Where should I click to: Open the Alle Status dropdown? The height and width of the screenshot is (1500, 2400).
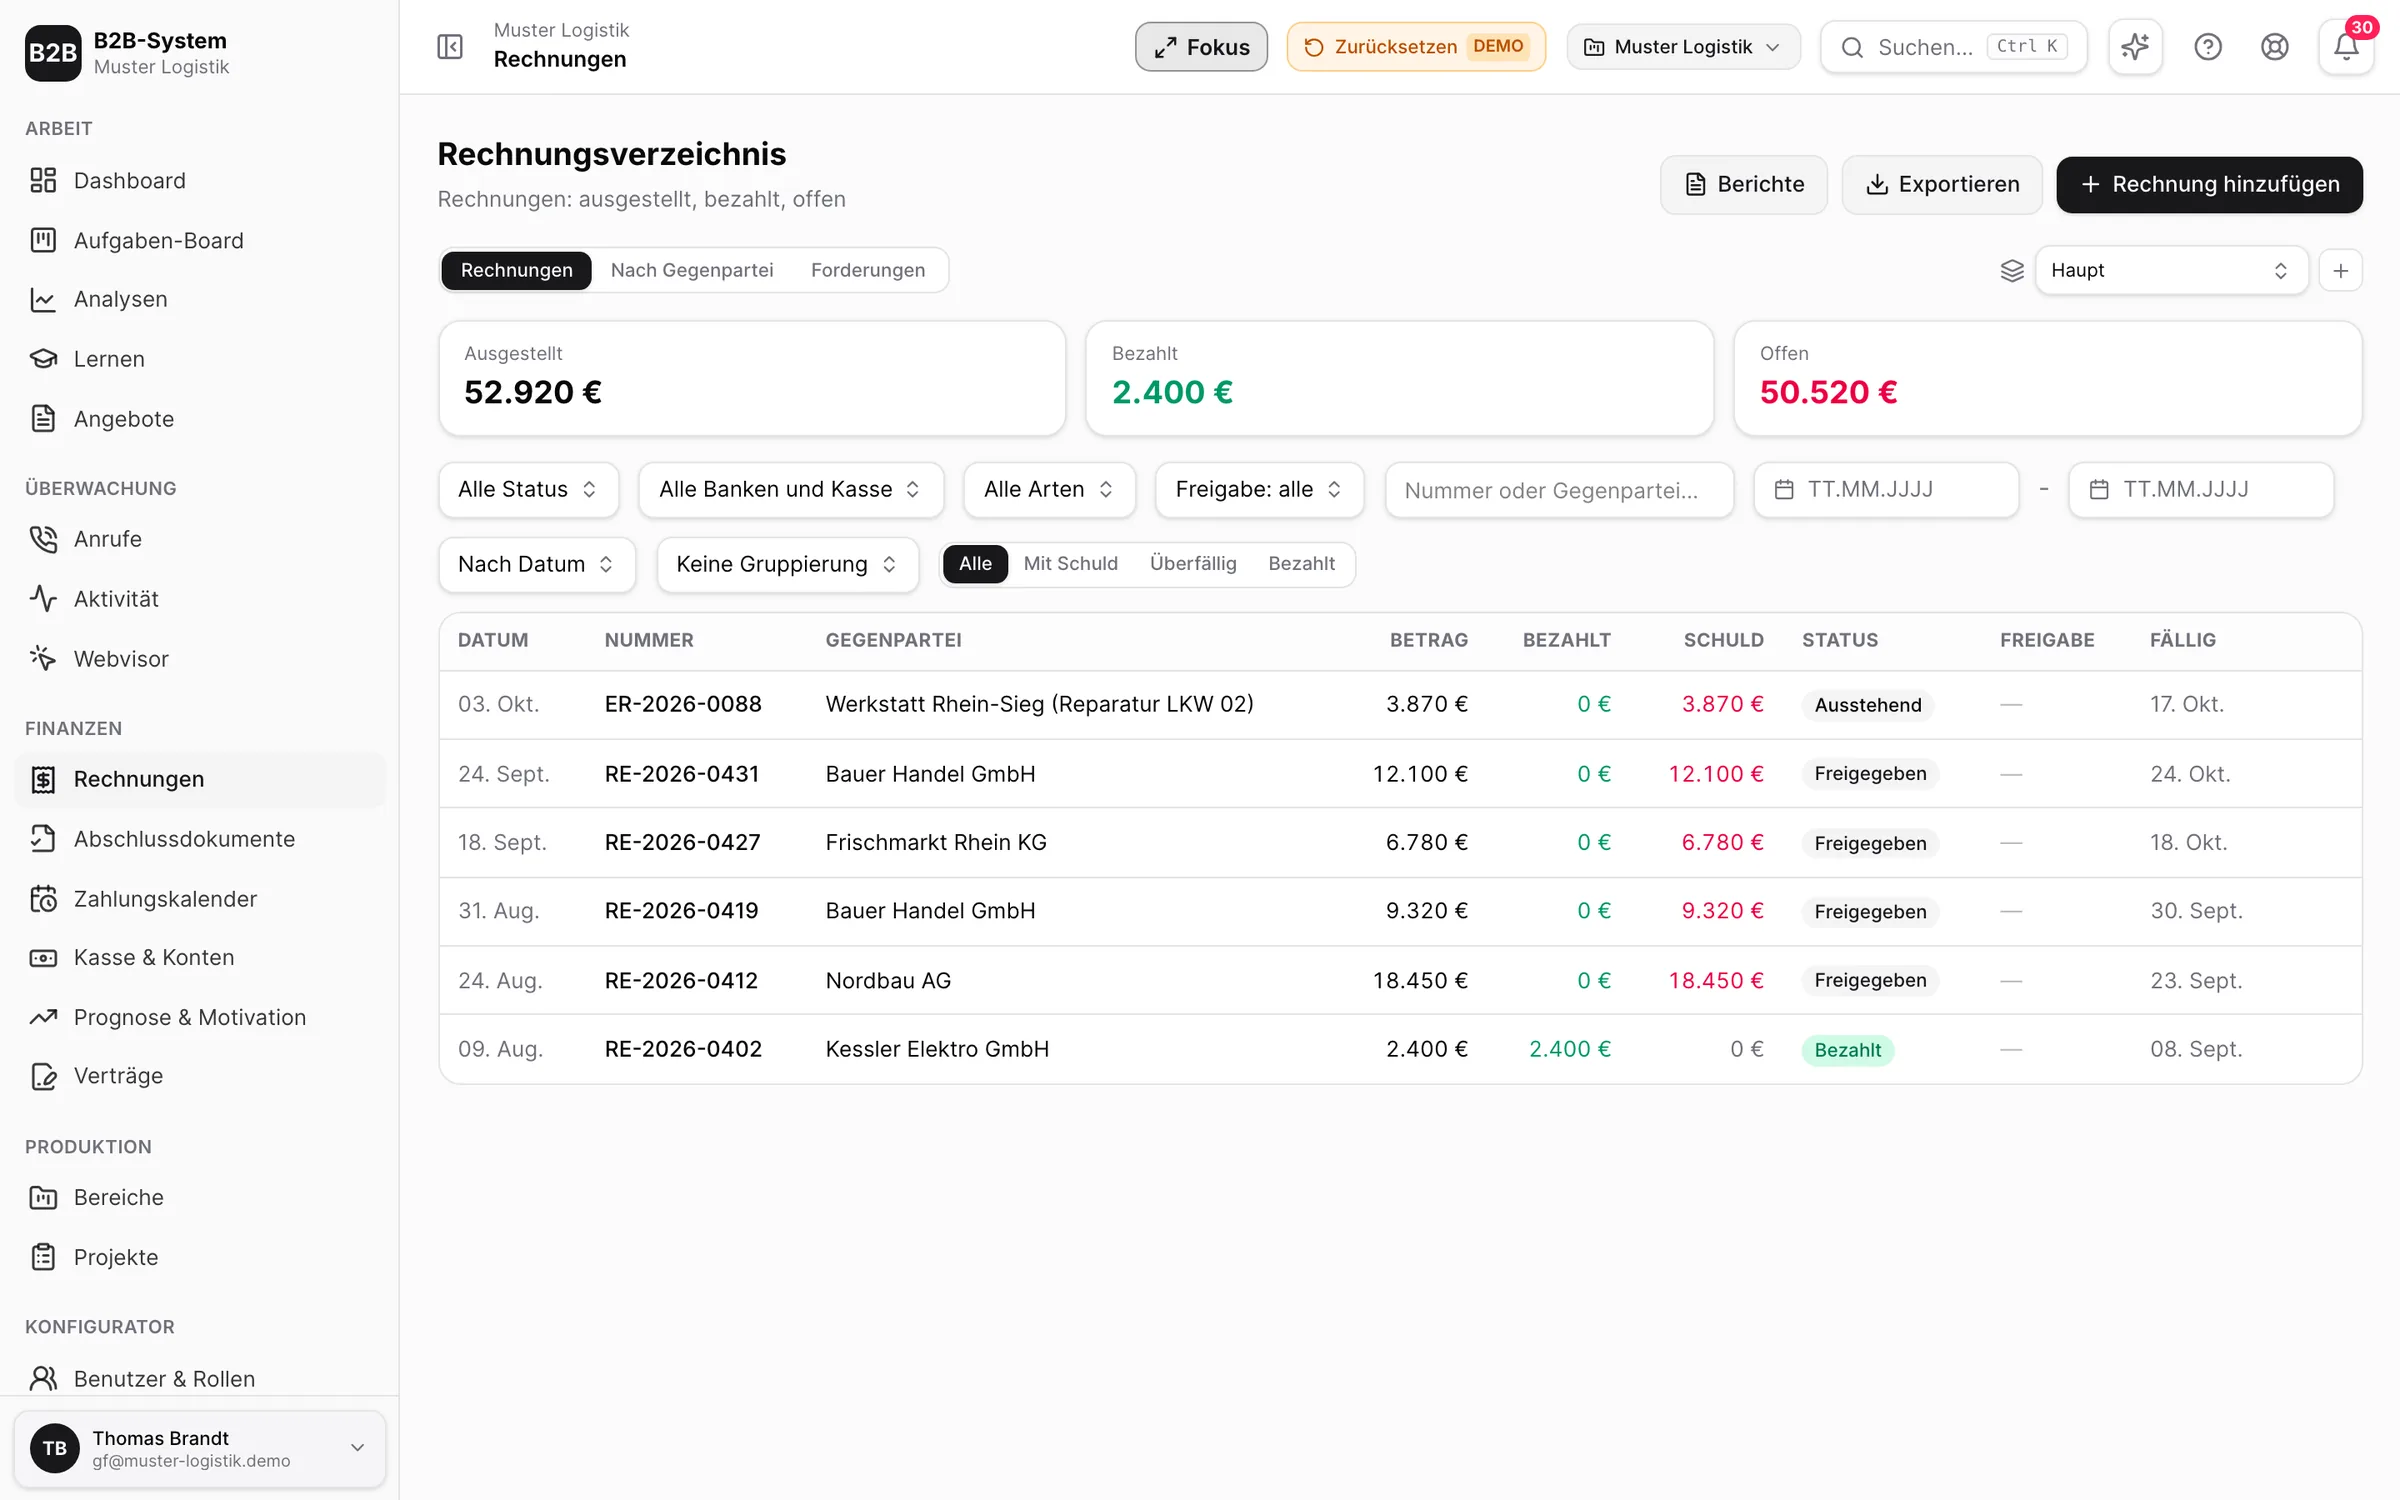(528, 490)
